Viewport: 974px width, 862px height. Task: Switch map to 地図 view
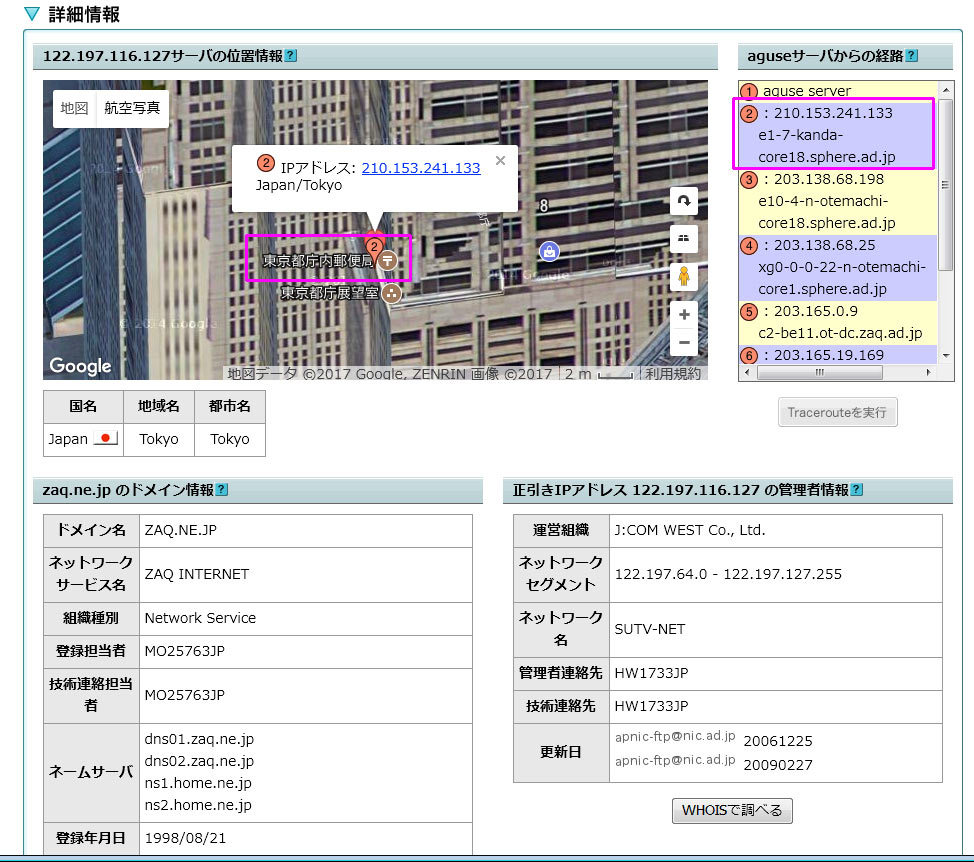75,109
